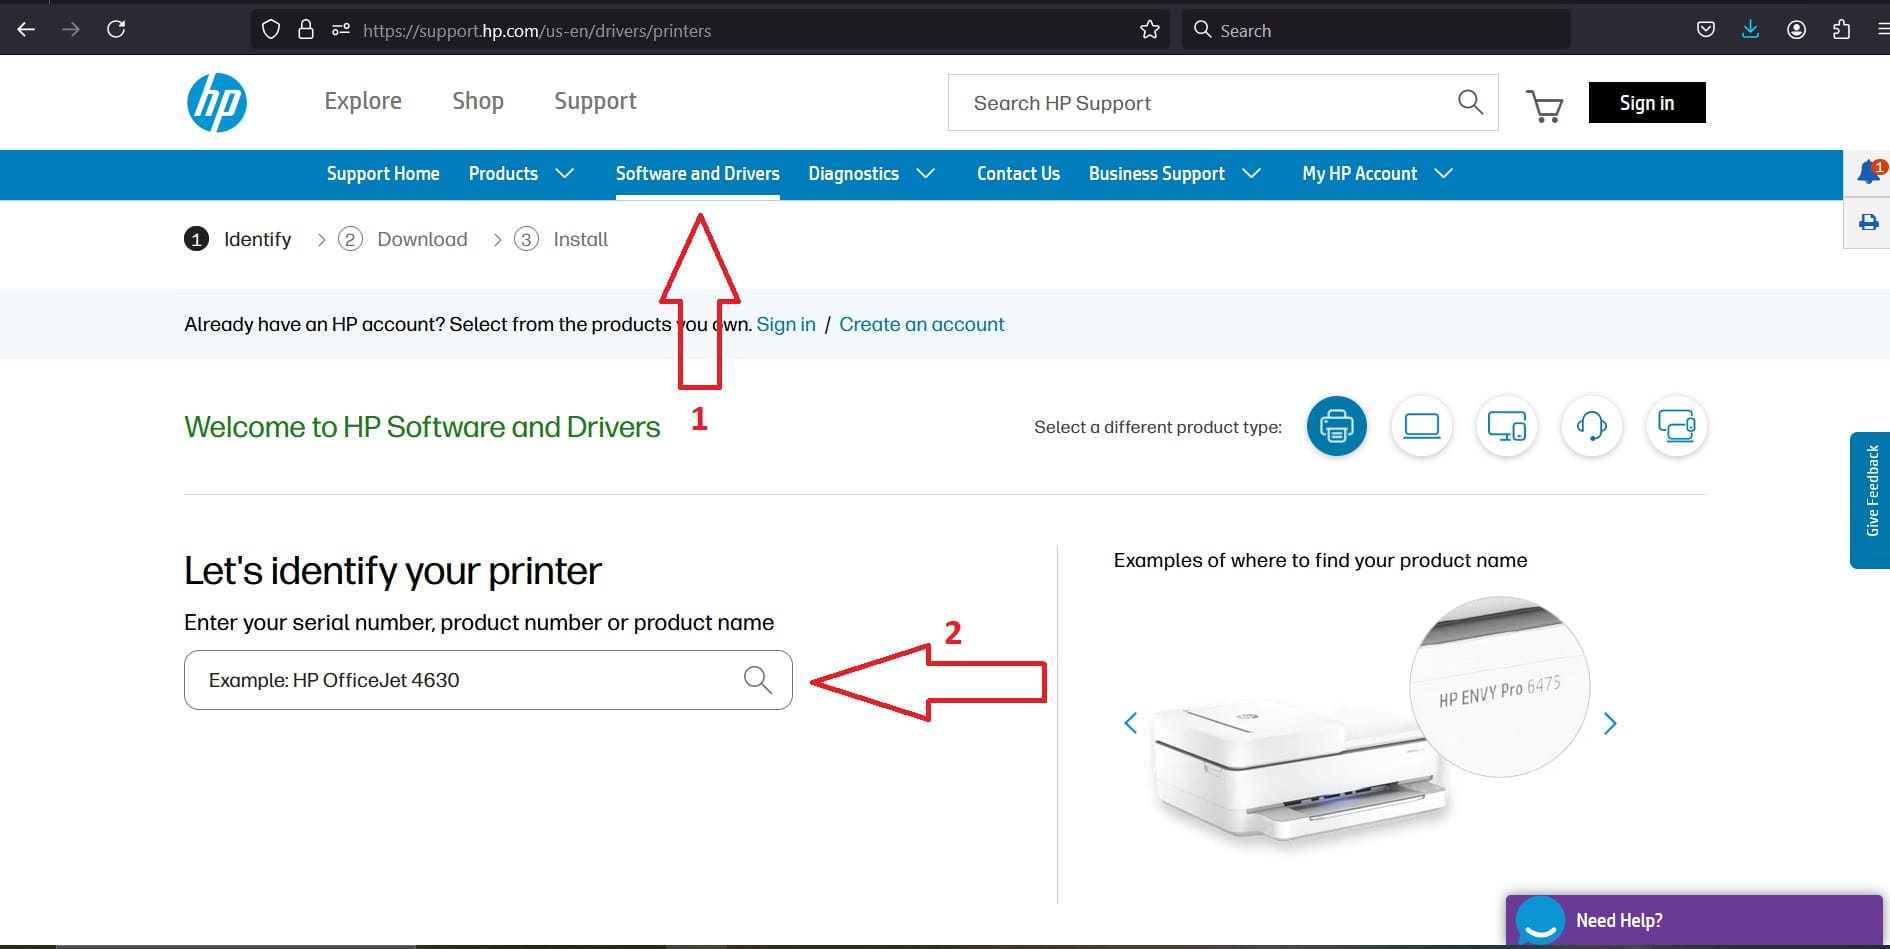Select headset accessory product type icon
This screenshot has height=949, width=1890.
pos(1591,427)
